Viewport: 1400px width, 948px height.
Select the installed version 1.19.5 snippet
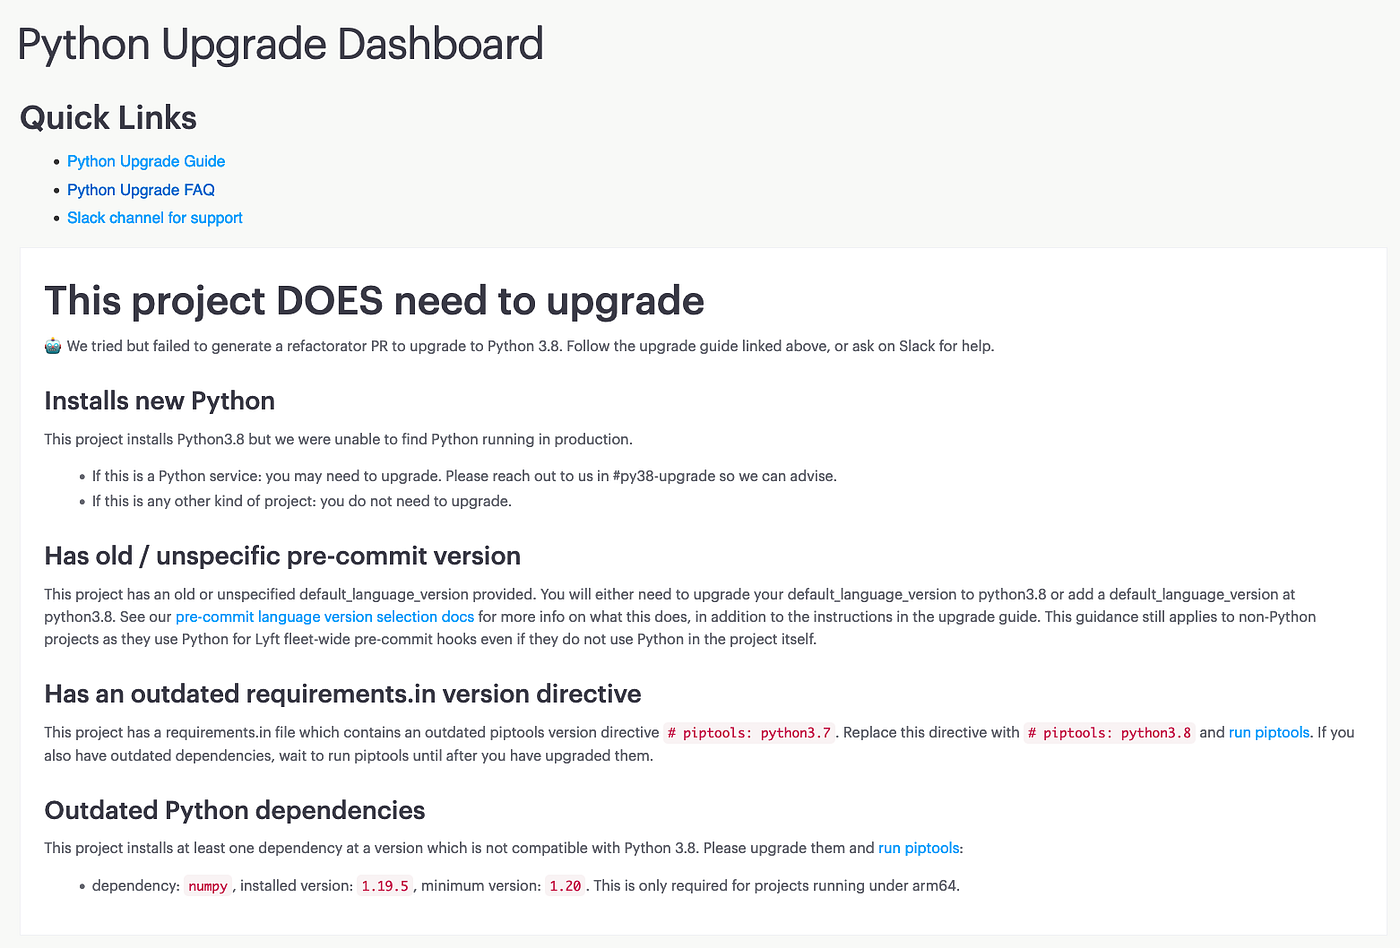tap(384, 885)
